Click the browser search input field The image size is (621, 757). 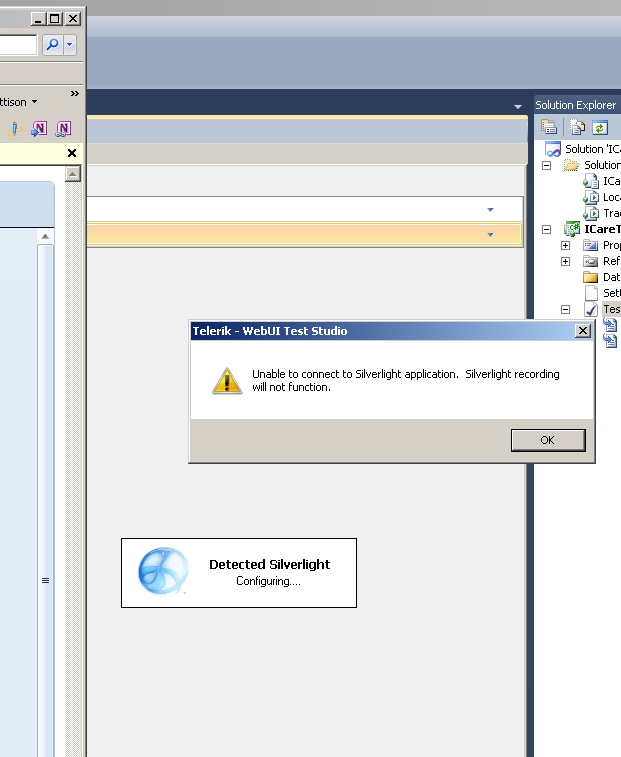coord(18,45)
